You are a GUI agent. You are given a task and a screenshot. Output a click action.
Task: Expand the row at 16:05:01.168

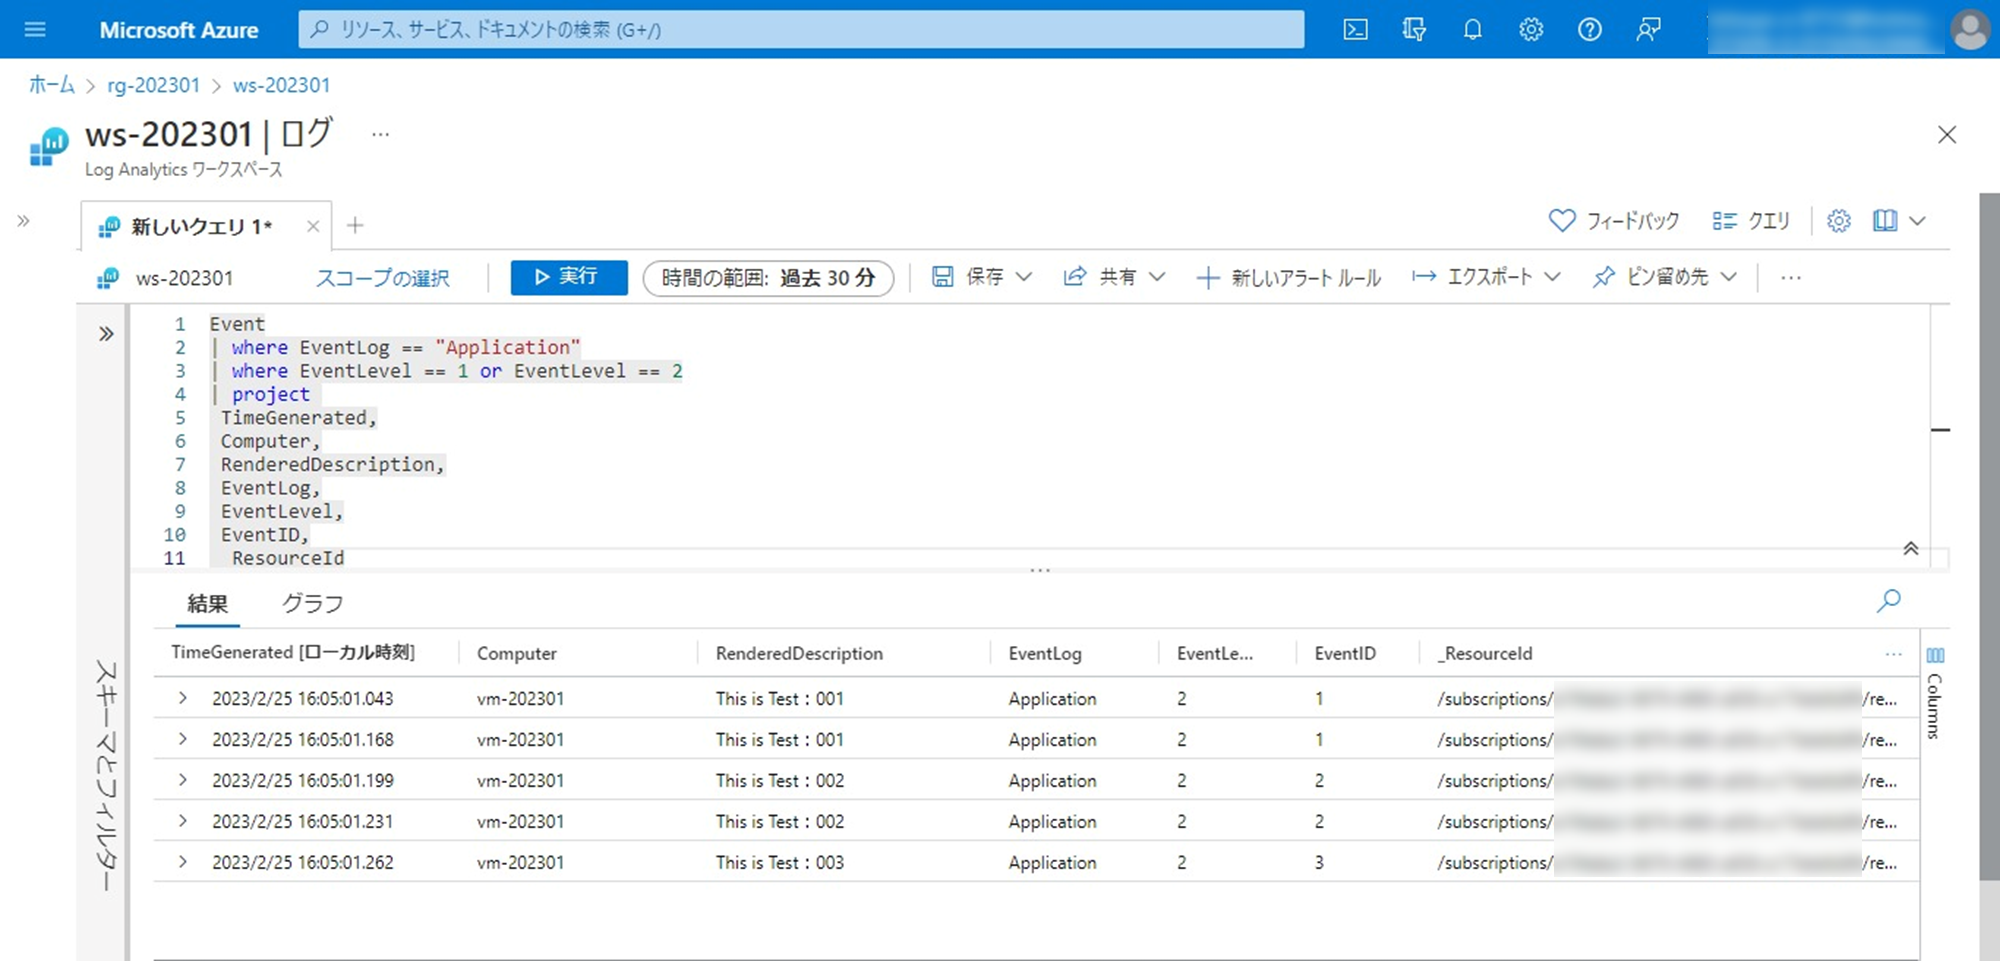pyautogui.click(x=183, y=739)
